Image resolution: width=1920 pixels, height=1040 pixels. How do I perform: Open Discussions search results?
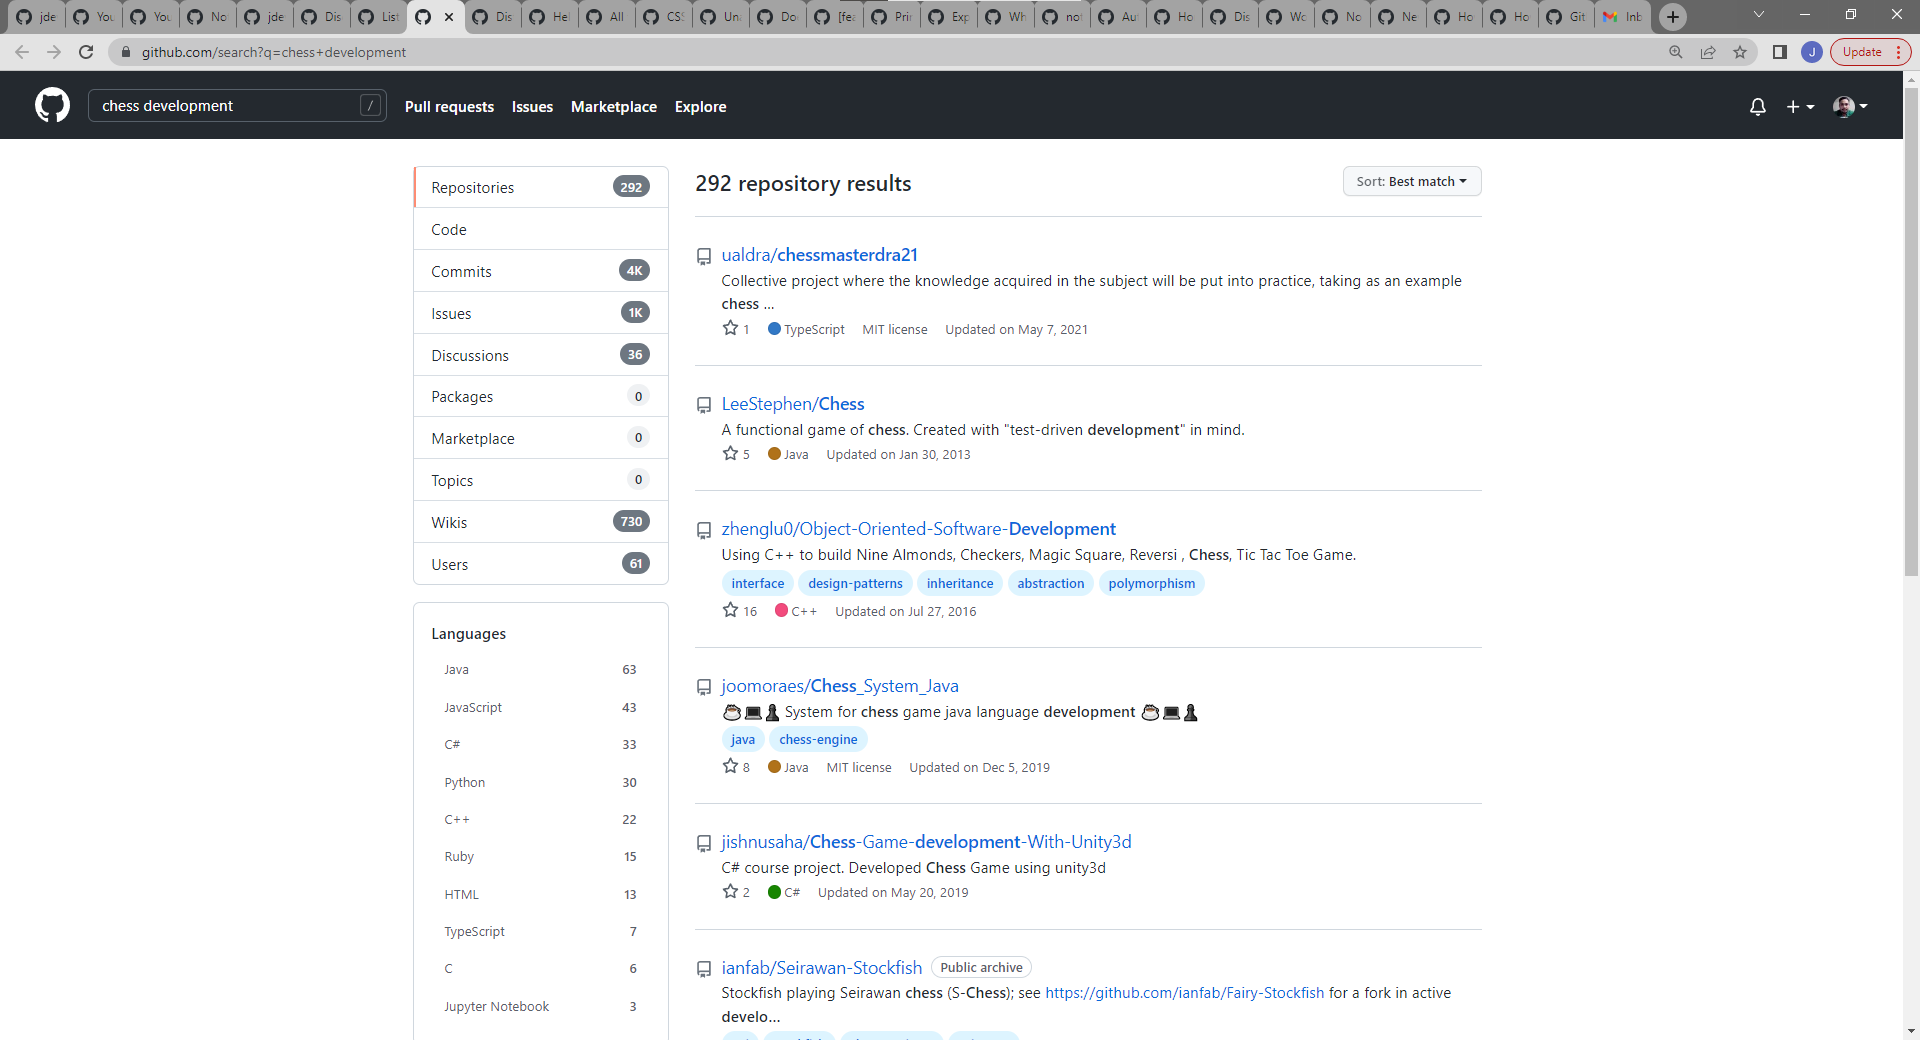(x=540, y=355)
